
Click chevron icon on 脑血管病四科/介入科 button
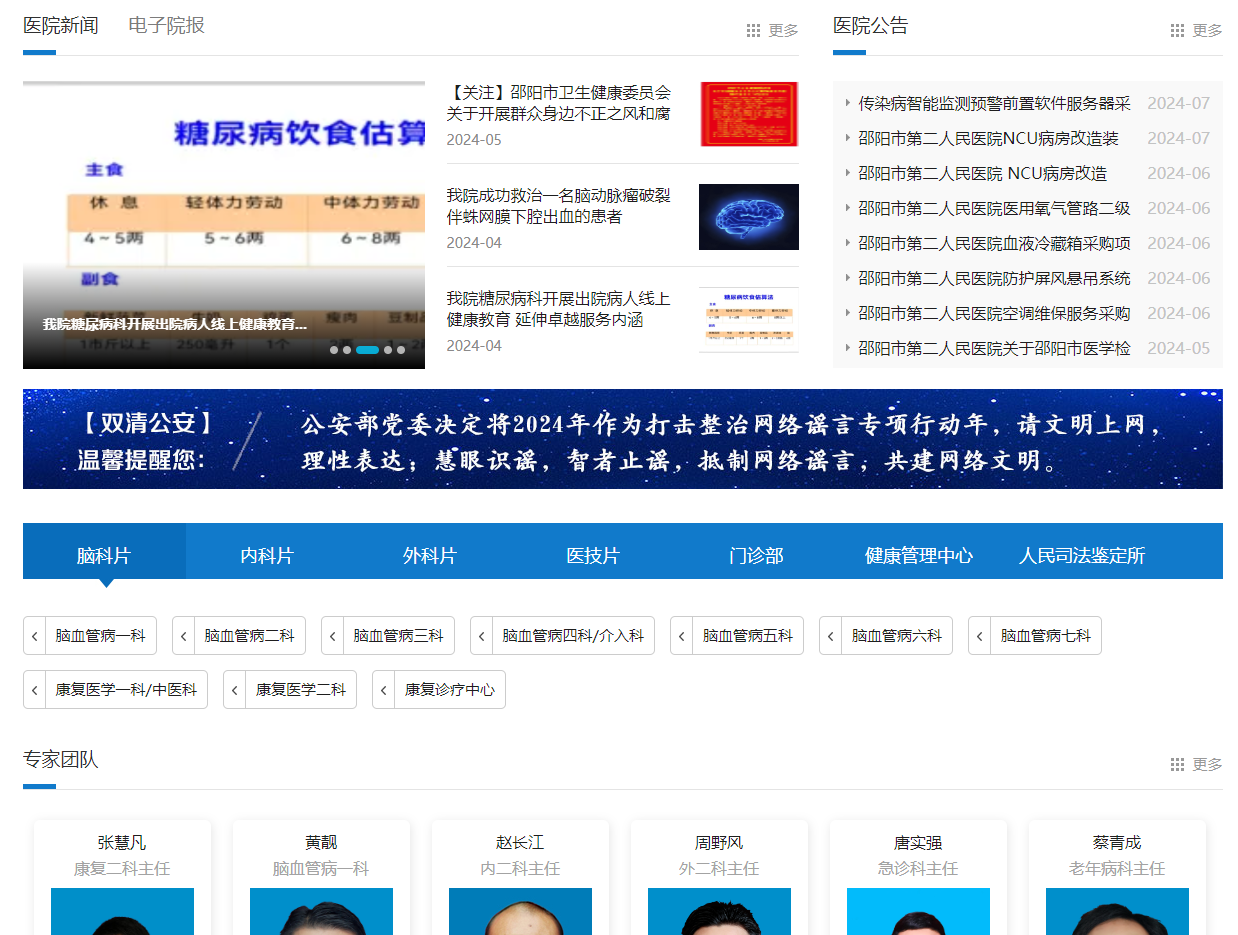pyautogui.click(x=482, y=636)
